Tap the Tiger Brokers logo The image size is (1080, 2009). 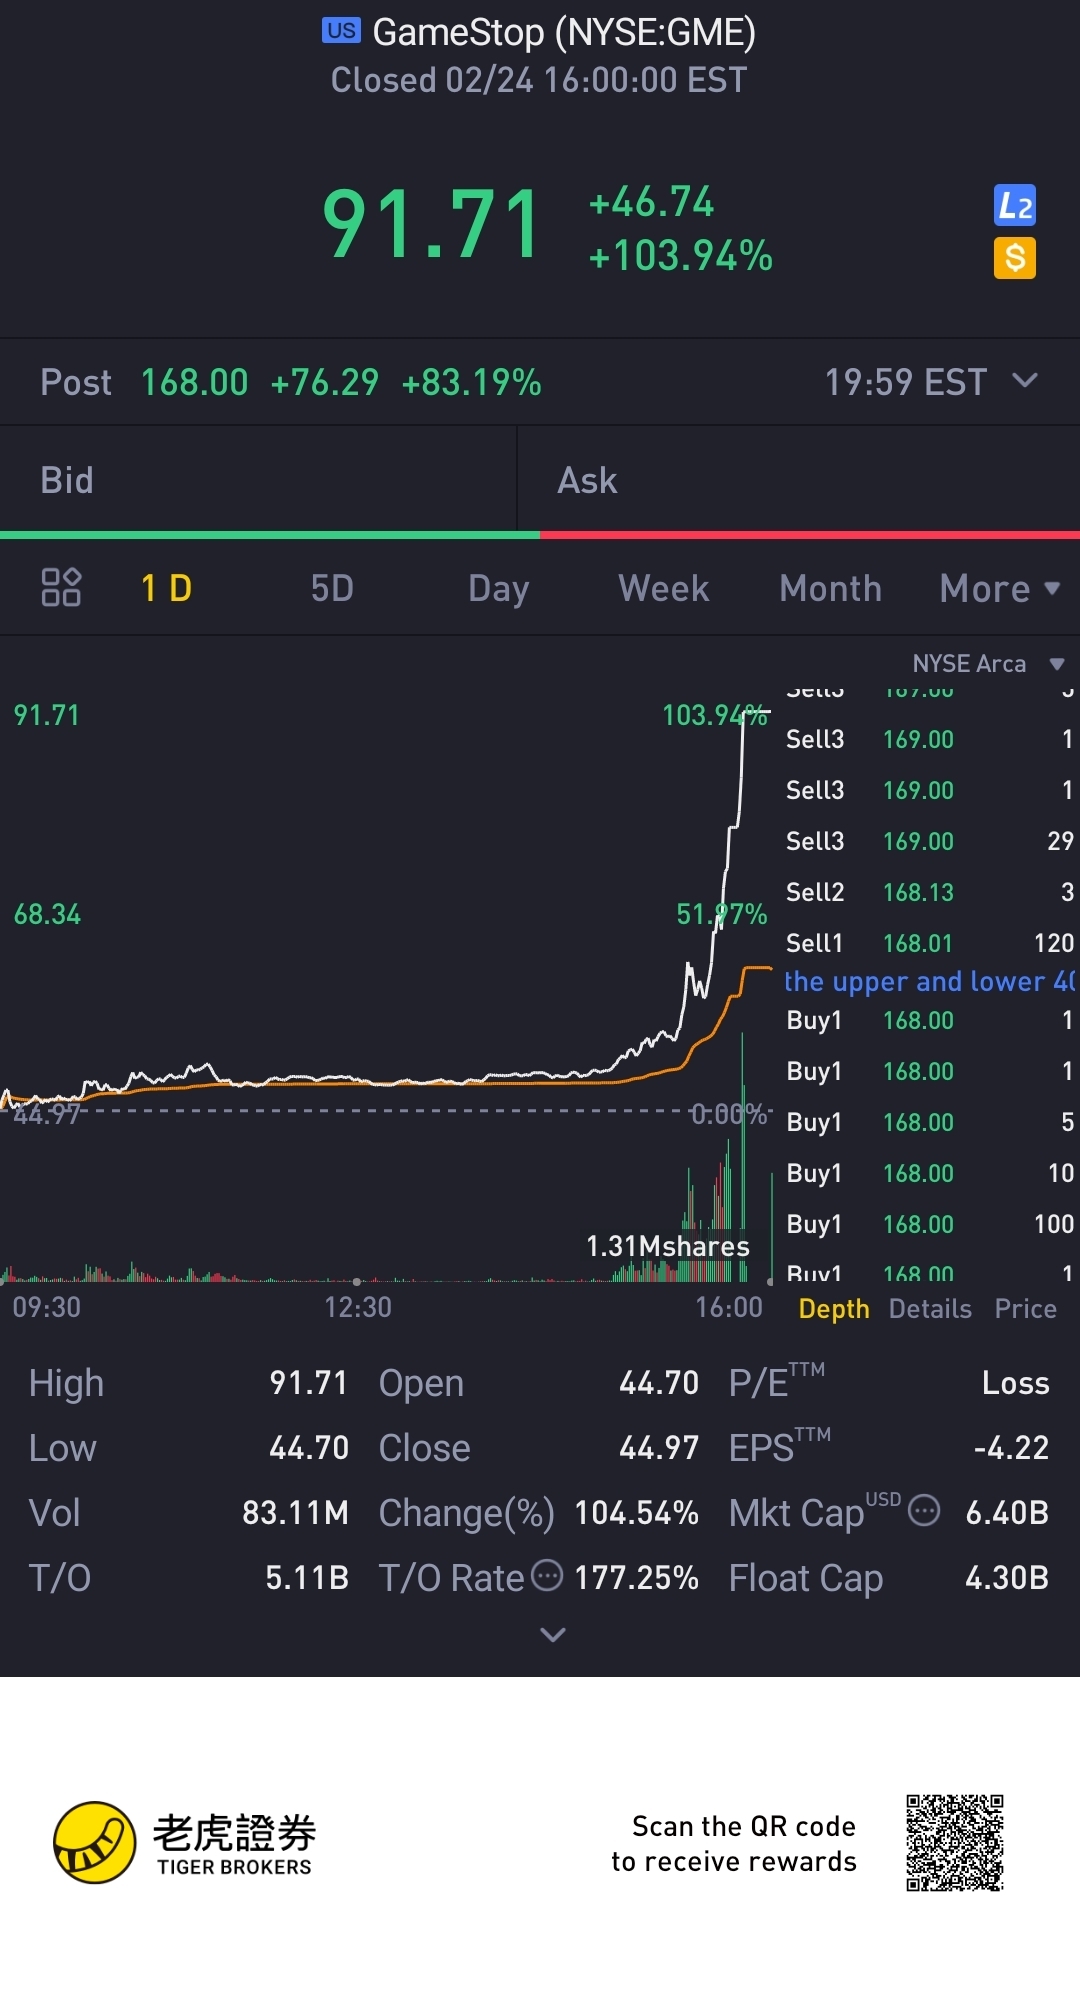coord(183,1842)
